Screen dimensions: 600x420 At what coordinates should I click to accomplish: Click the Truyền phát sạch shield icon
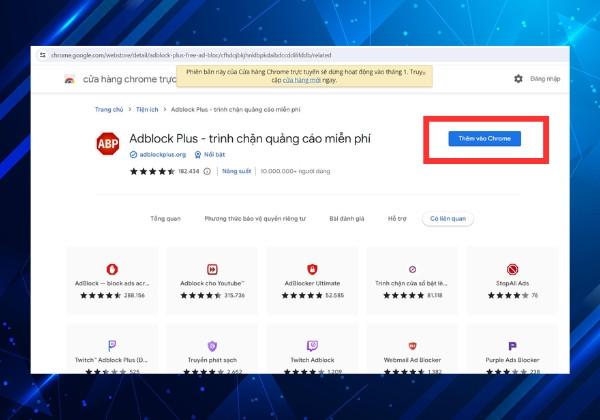(x=212, y=346)
